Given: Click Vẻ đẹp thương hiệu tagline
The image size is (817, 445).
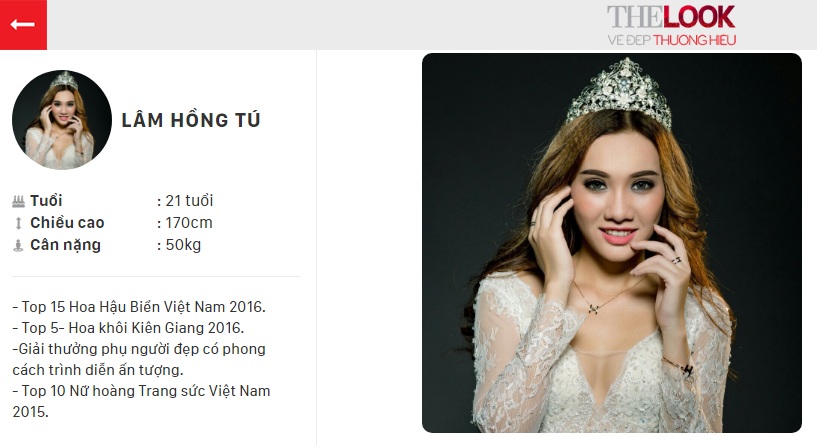Looking at the screenshot, I should pos(672,40).
